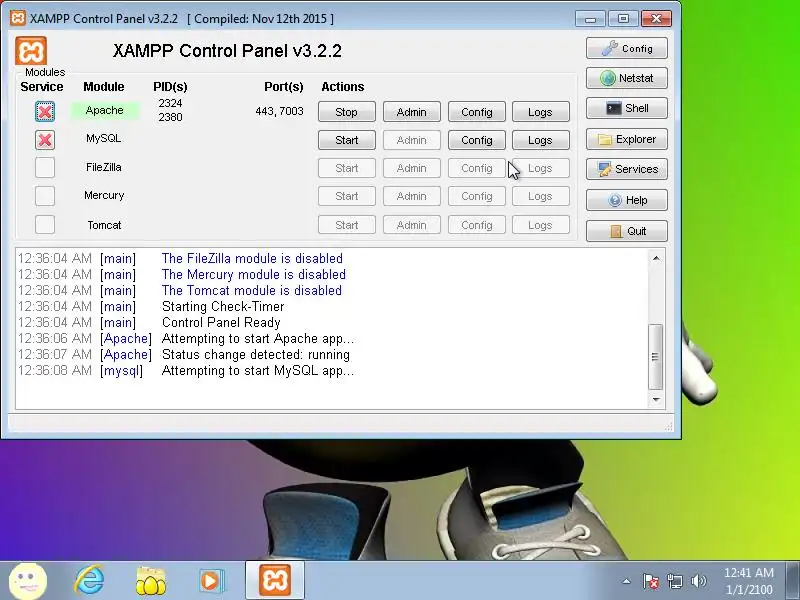Open the media player on the taskbar
The height and width of the screenshot is (600, 800).
211,581
